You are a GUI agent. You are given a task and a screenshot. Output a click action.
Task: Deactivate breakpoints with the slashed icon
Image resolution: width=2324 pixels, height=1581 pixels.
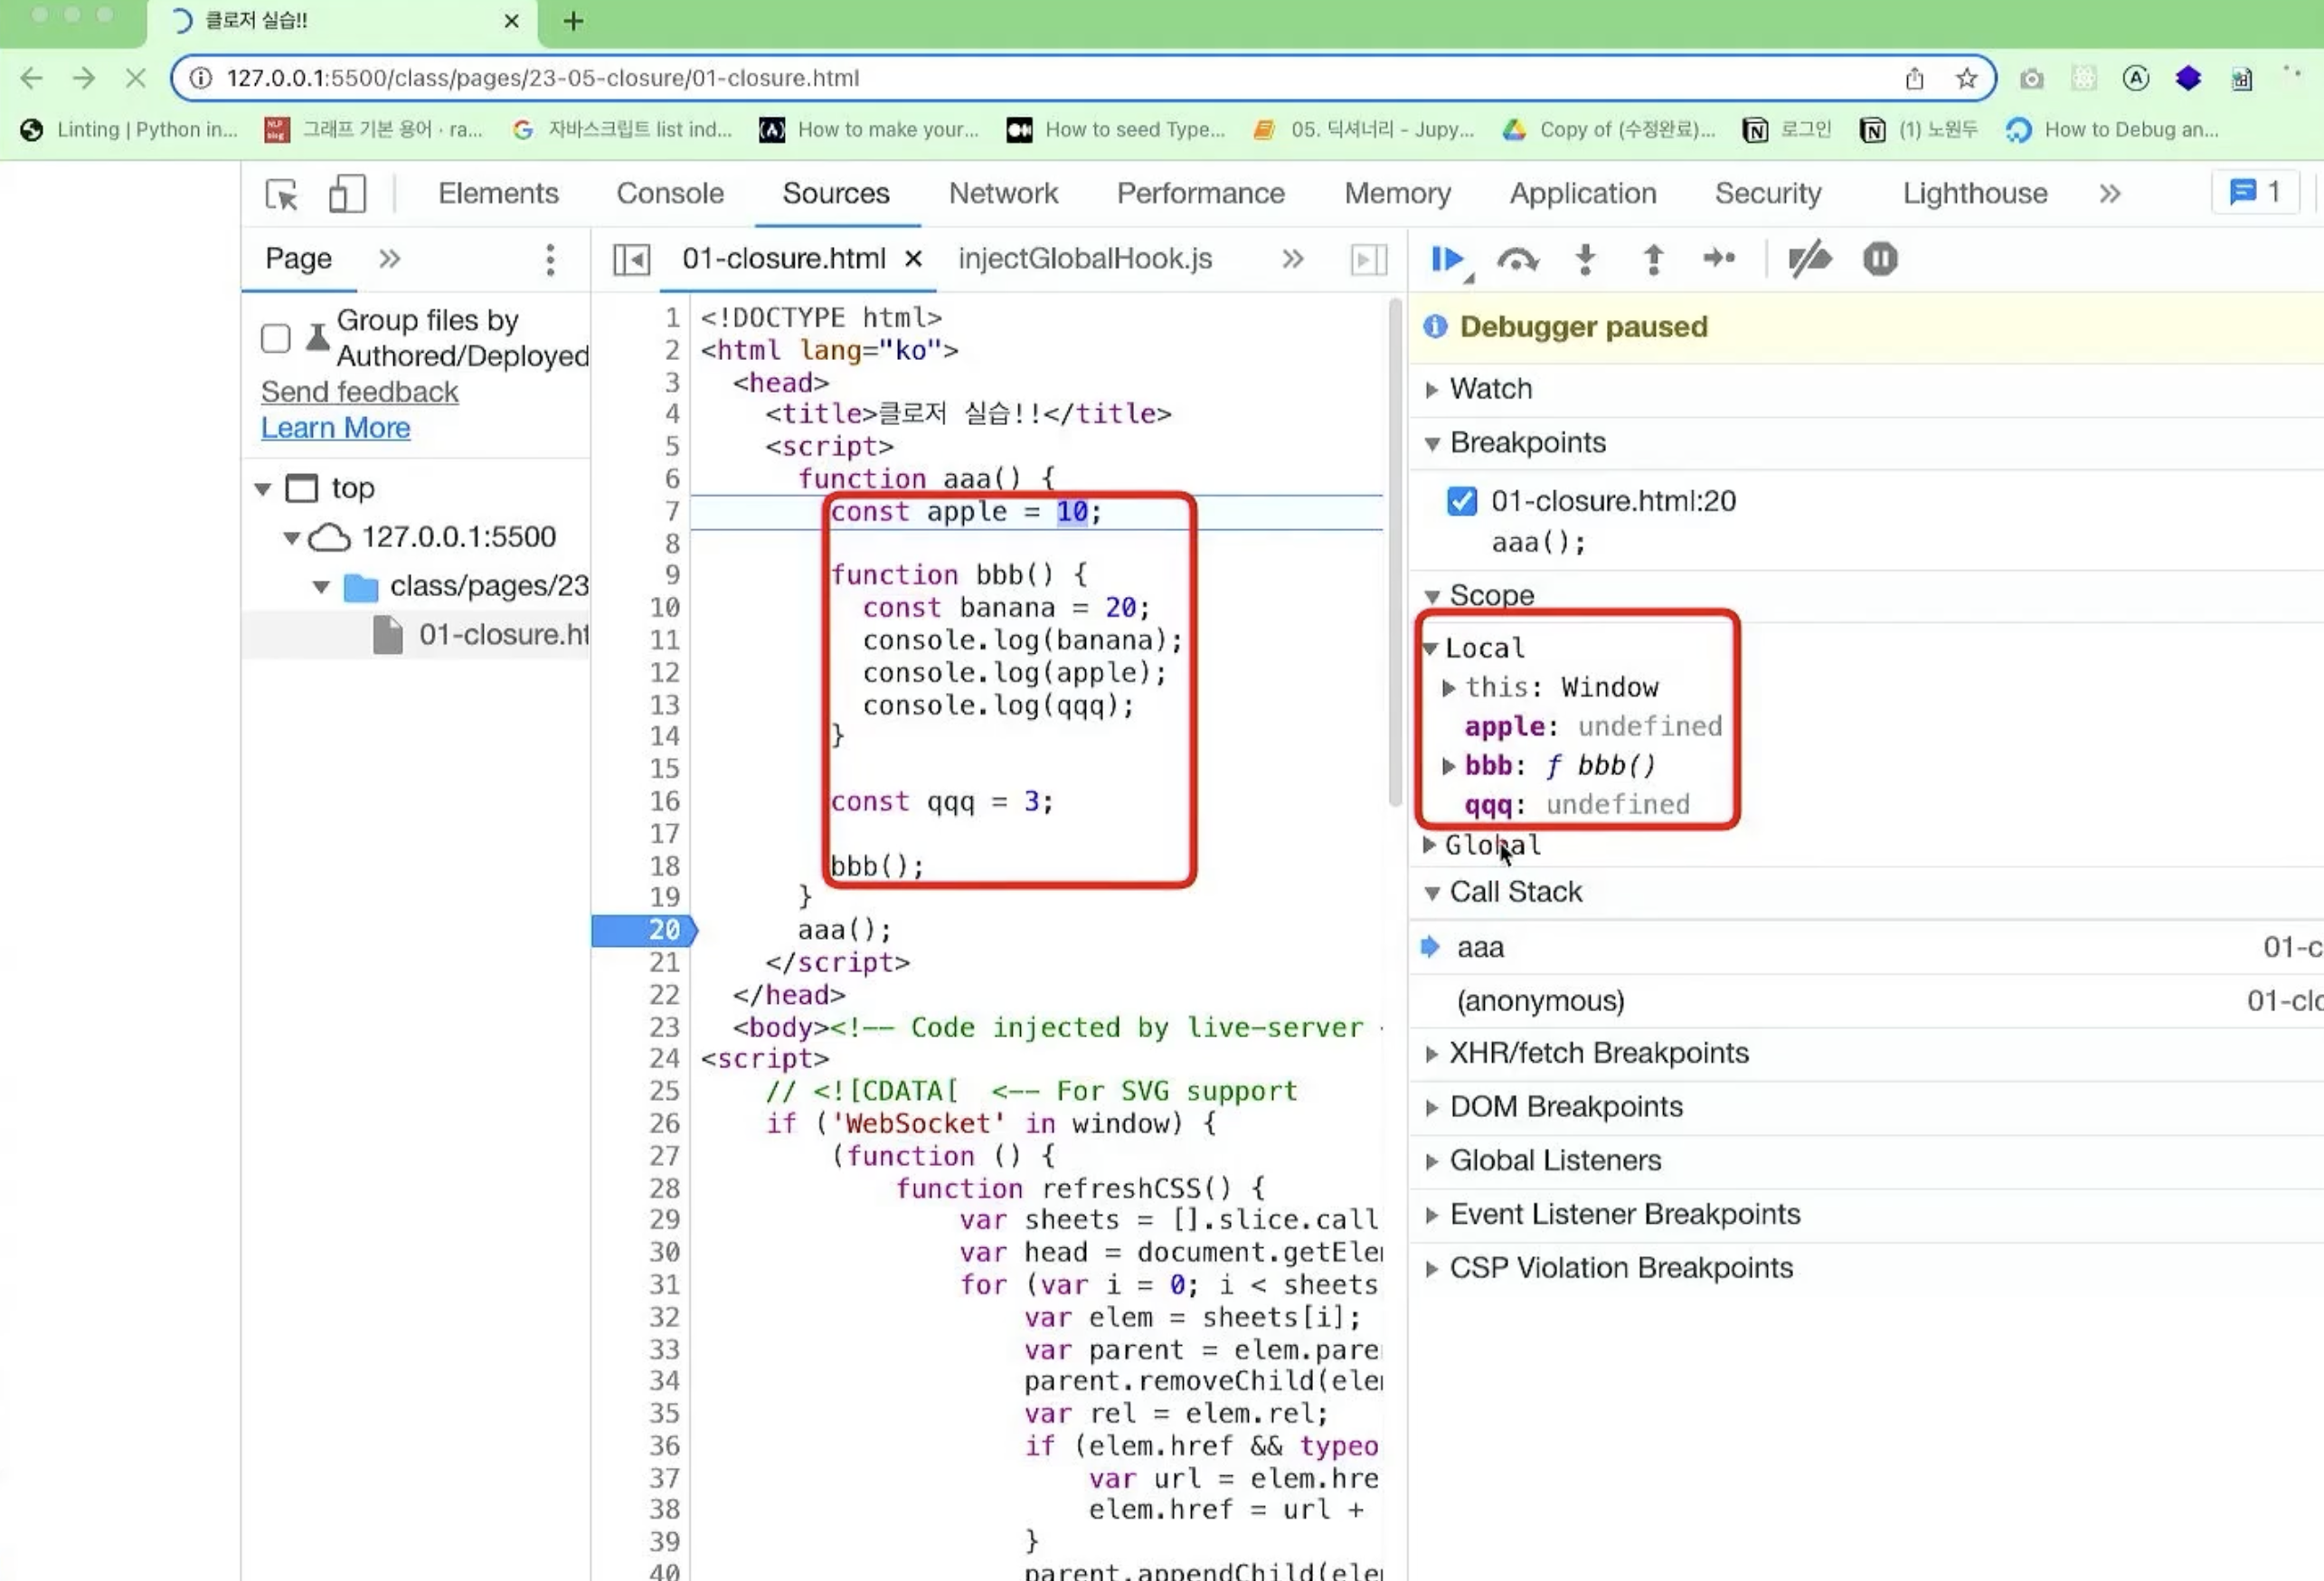tap(1809, 259)
